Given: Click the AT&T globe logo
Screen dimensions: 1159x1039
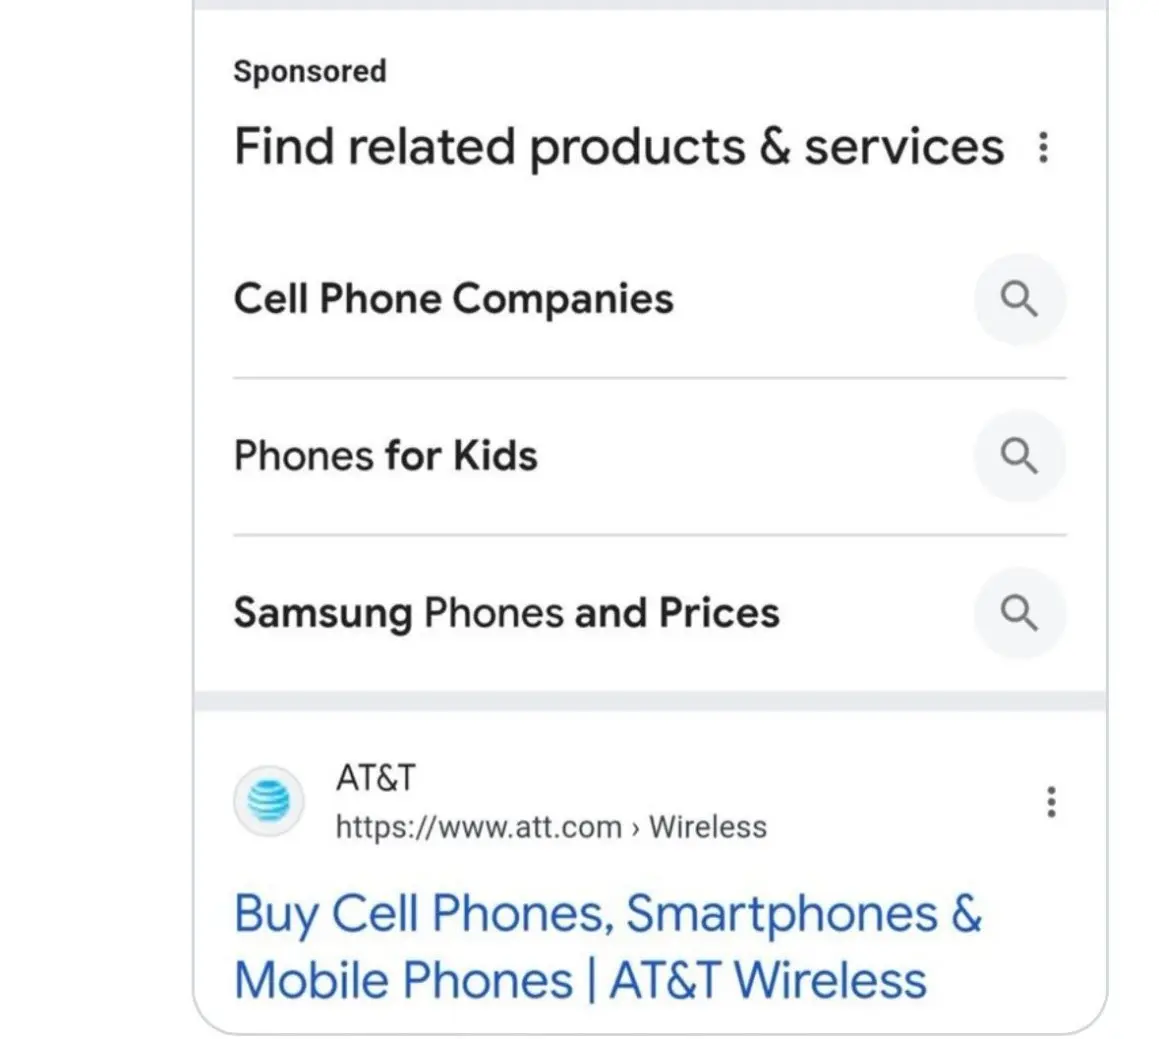Looking at the screenshot, I should coord(269,801).
